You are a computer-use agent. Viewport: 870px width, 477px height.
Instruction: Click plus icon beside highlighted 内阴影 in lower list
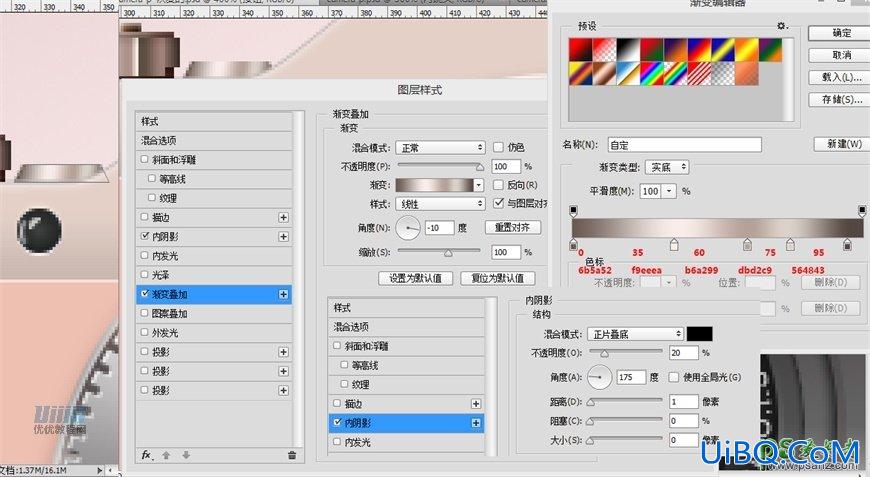point(476,423)
